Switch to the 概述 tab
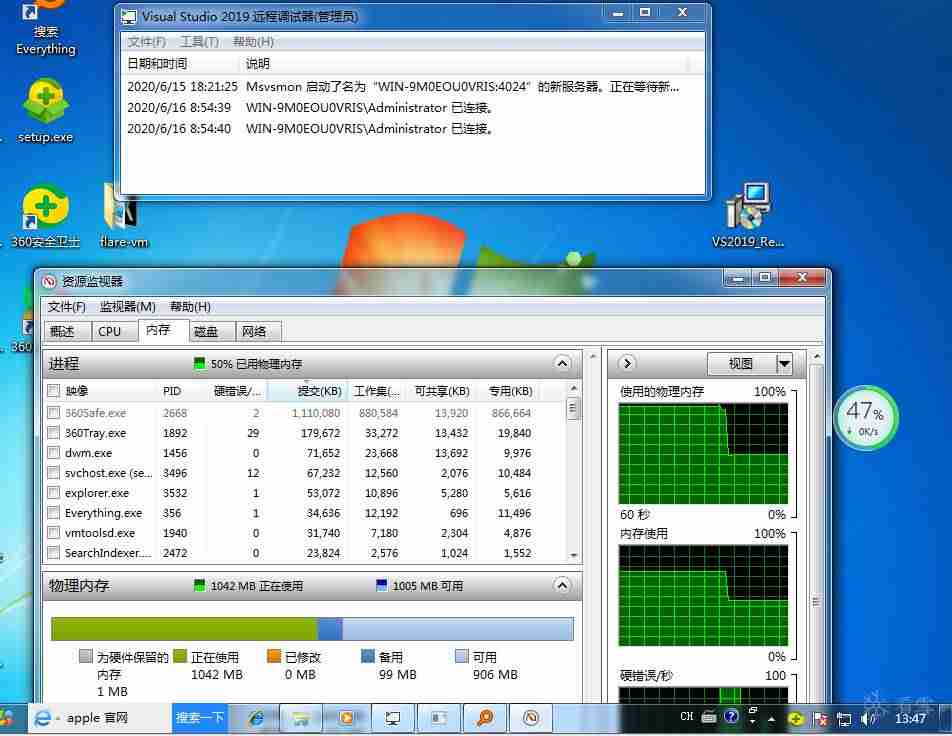 click(67, 332)
